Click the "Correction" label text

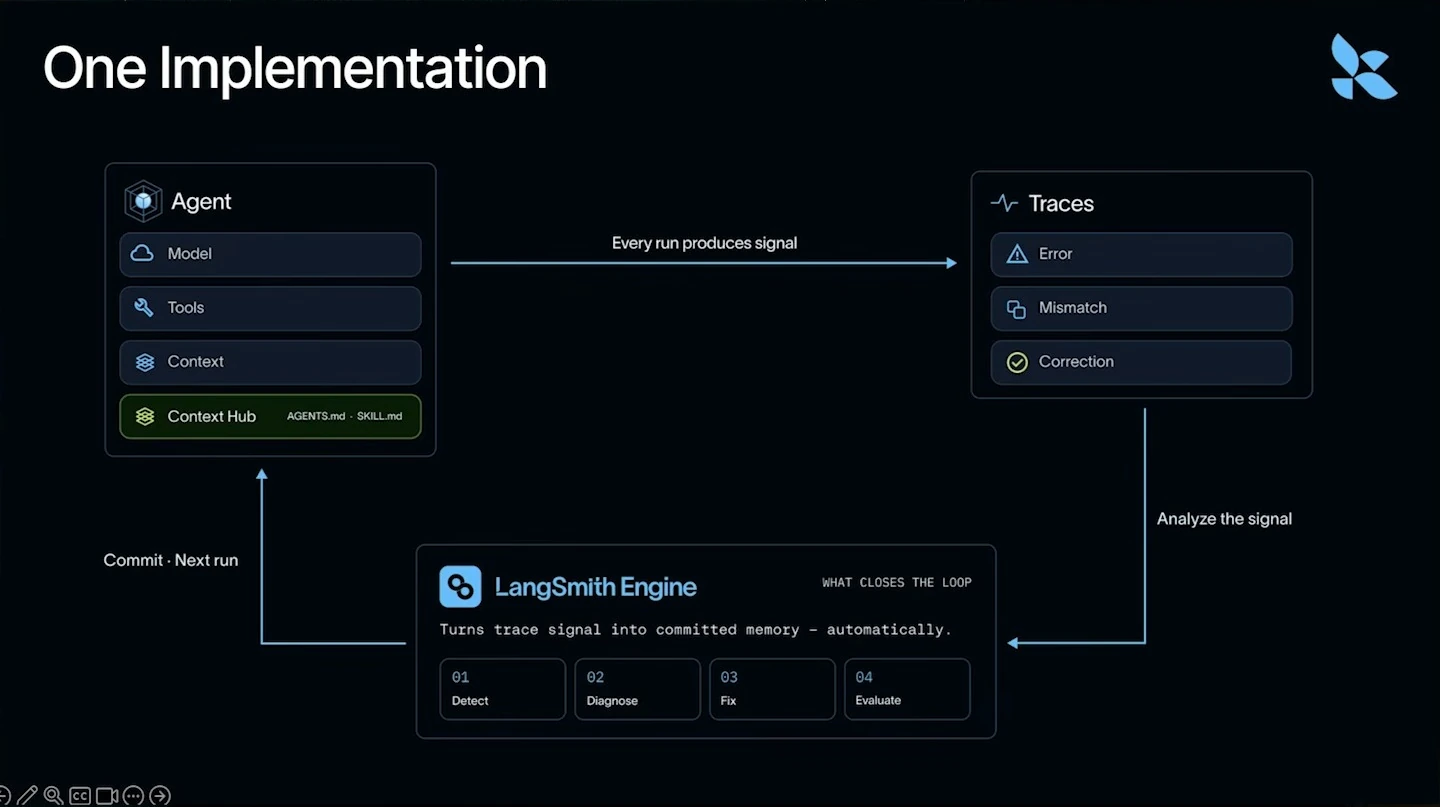point(1076,362)
